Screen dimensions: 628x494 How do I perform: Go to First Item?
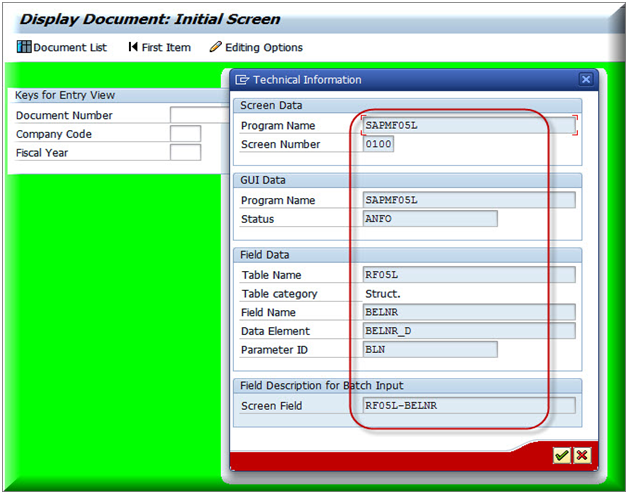159,47
